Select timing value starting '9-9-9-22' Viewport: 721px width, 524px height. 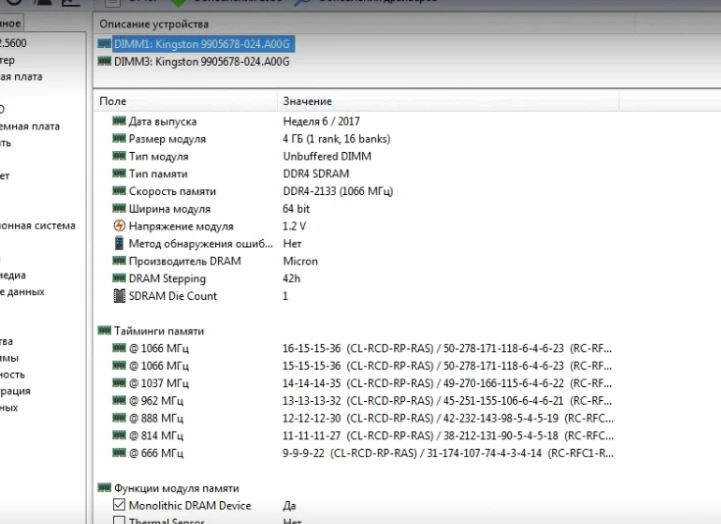(448, 453)
